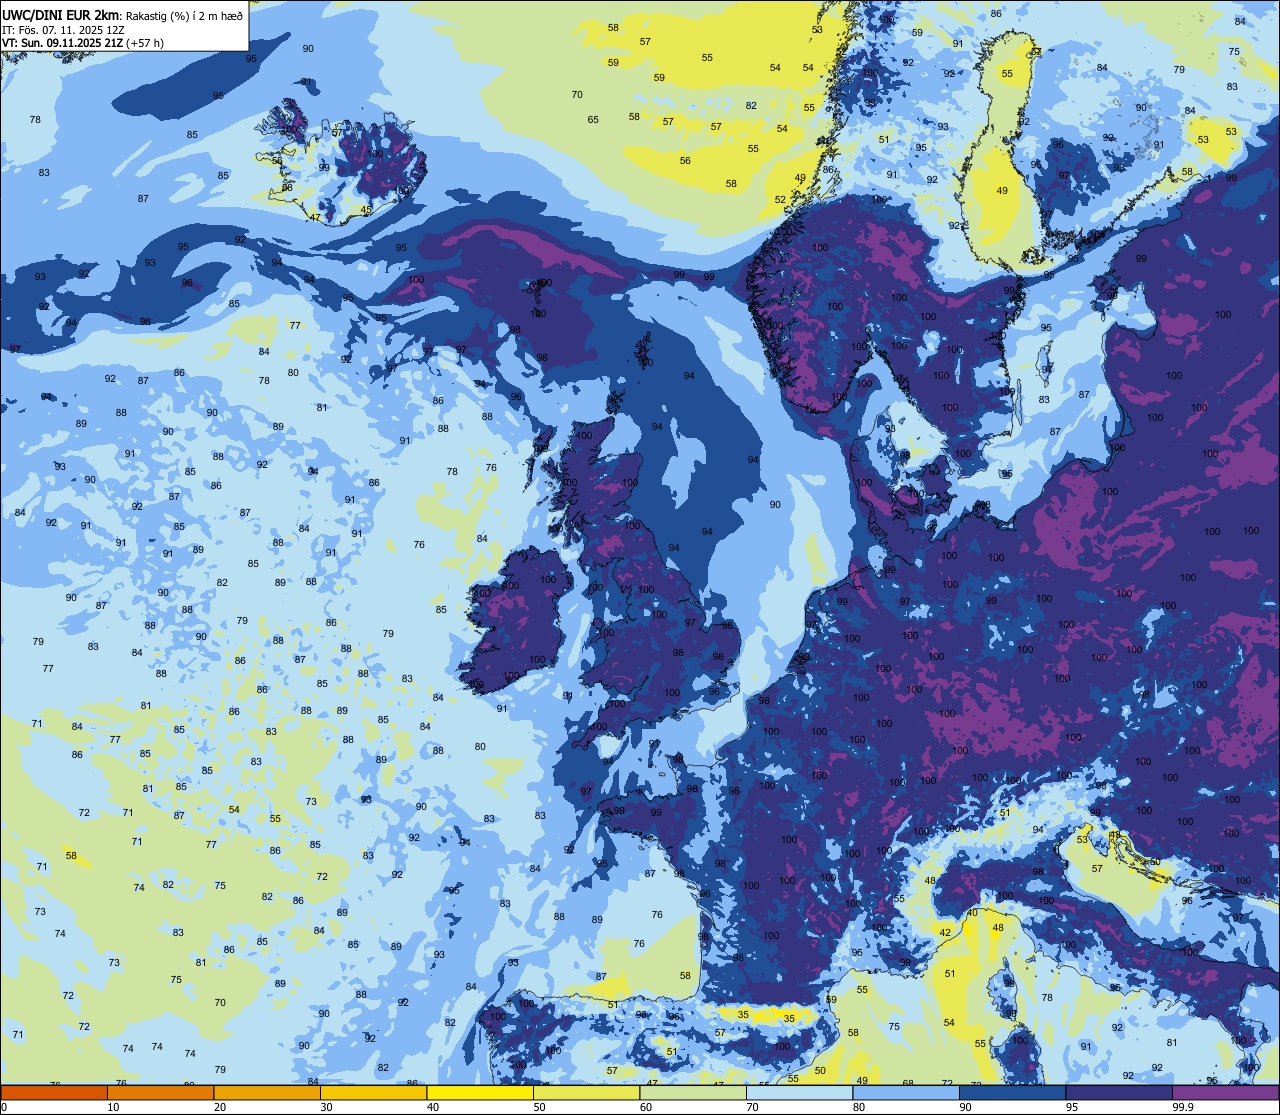Click the pale yellow 50–60 legend swatch
1280x1115 pixels.
[586, 1092]
